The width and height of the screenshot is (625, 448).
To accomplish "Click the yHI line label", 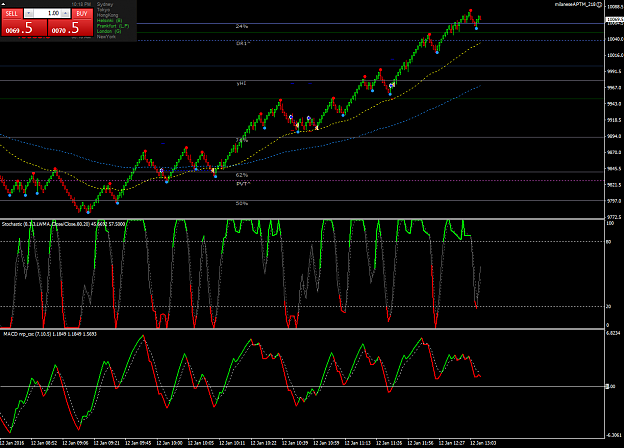I will [241, 84].
